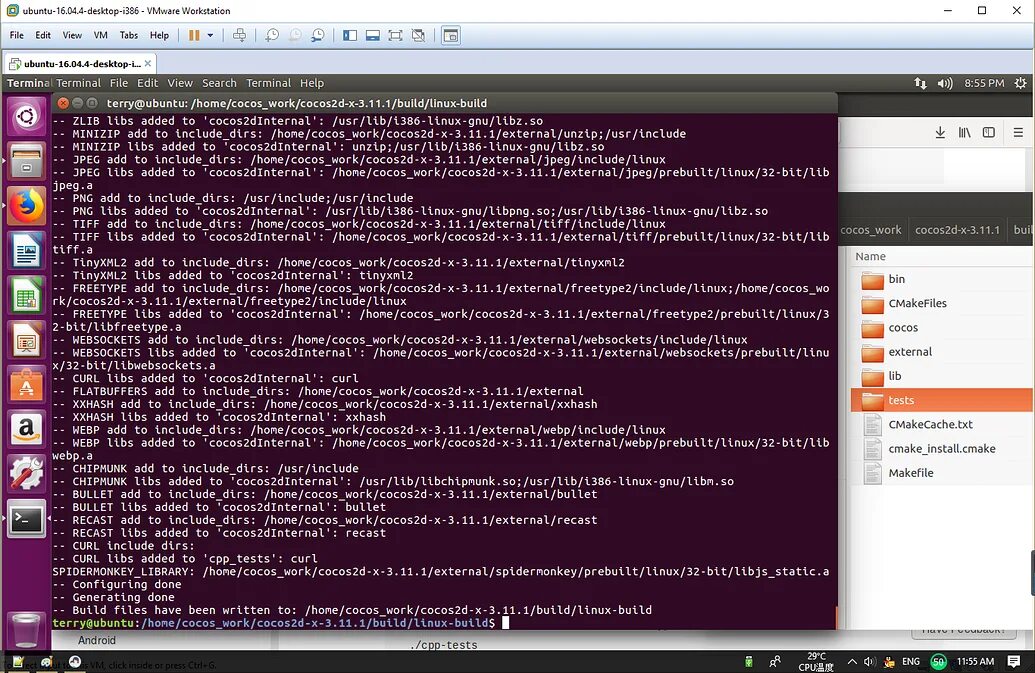The width and height of the screenshot is (1035, 673).
Task: Close the terminal window with red button
Action: (x=63, y=103)
